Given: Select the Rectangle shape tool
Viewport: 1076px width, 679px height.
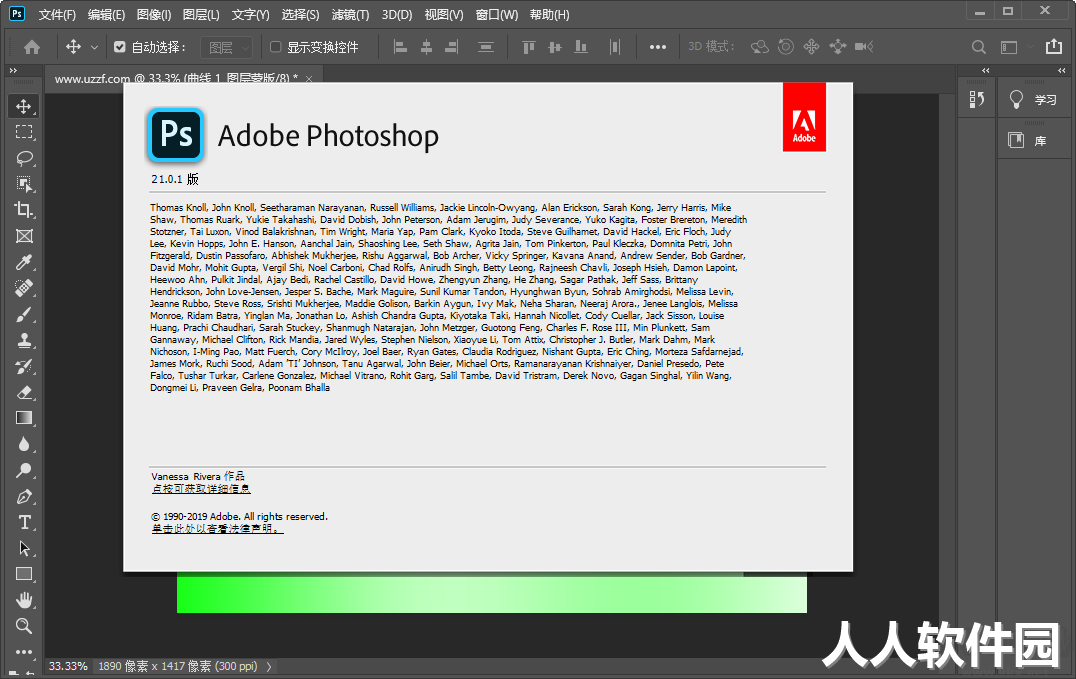Looking at the screenshot, I should point(24,574).
